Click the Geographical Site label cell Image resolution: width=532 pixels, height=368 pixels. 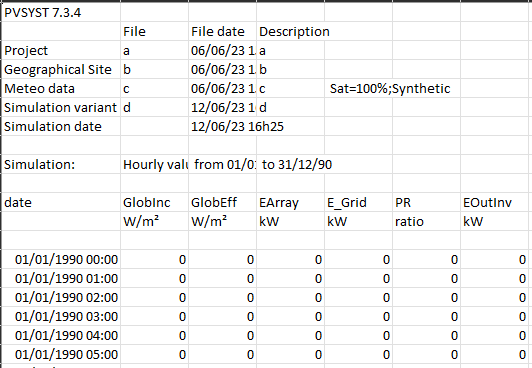tap(61, 70)
